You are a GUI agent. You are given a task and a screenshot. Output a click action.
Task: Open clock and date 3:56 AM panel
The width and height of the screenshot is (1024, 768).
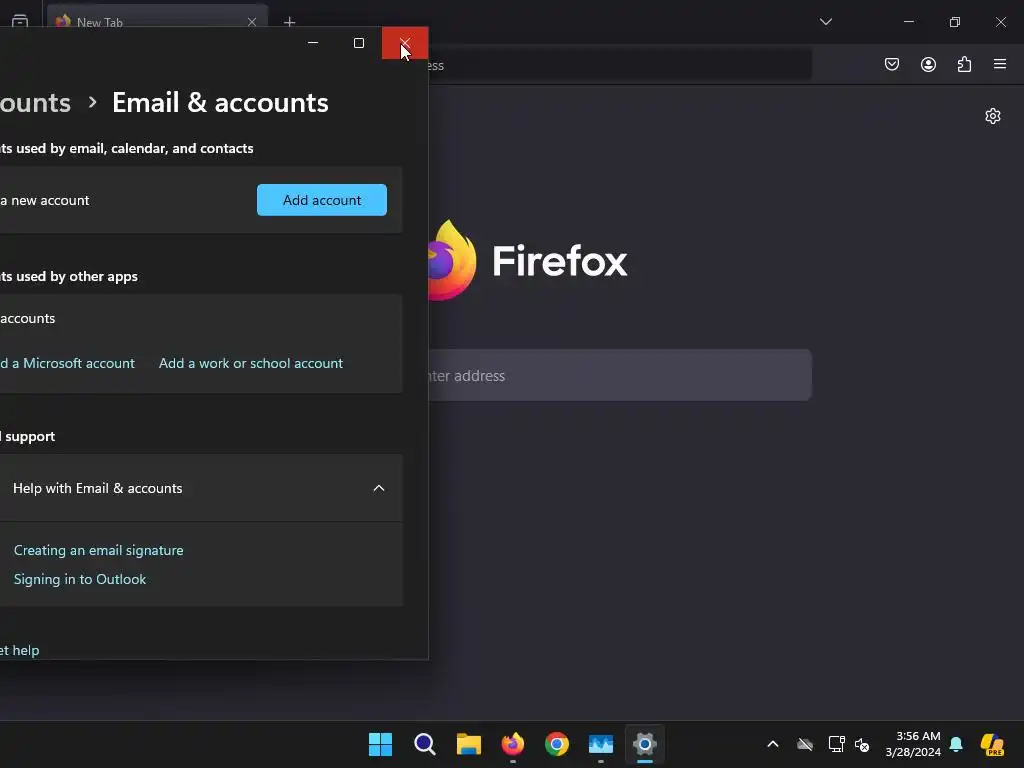(x=913, y=744)
